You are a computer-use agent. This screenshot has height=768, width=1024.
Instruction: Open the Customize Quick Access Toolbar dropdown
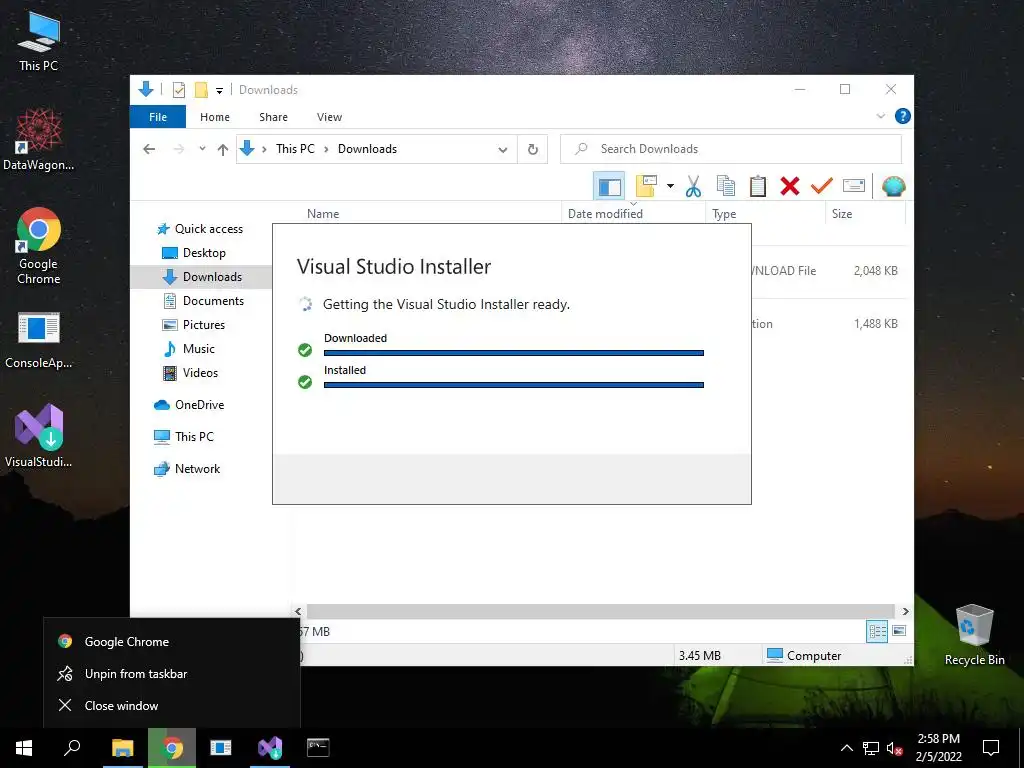click(x=219, y=90)
